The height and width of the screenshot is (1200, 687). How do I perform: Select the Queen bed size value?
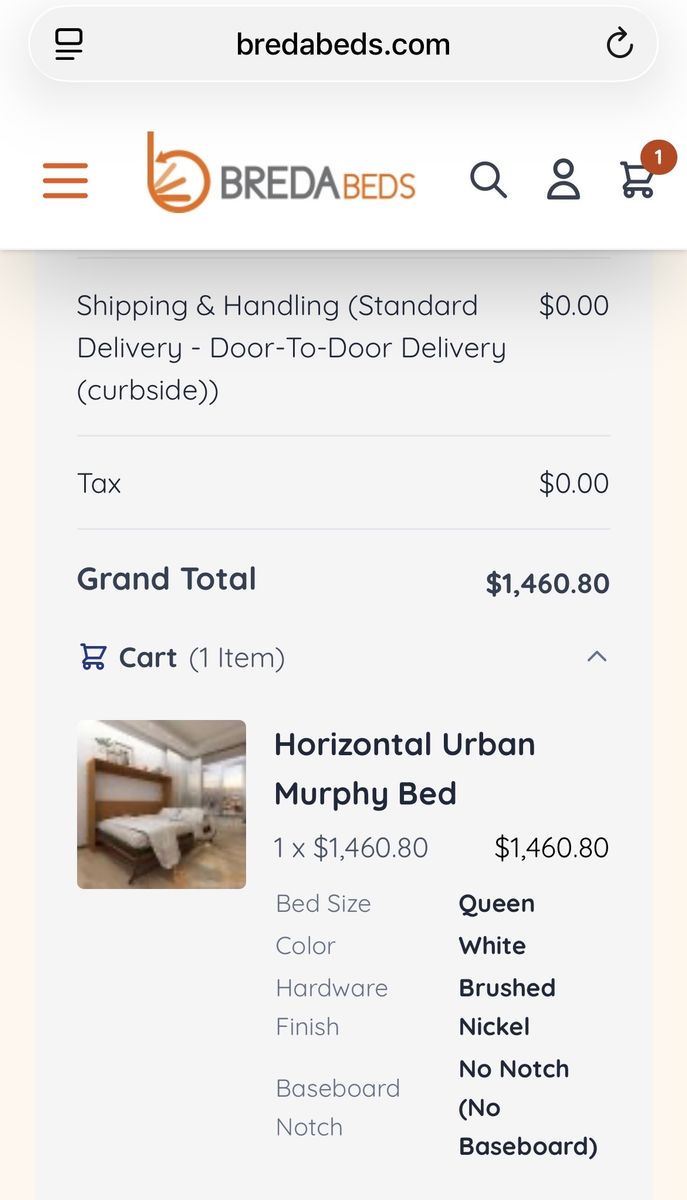pos(496,904)
